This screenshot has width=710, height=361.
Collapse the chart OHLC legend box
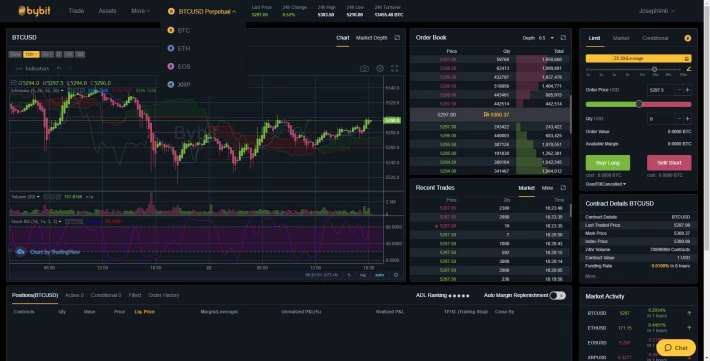tap(14, 83)
